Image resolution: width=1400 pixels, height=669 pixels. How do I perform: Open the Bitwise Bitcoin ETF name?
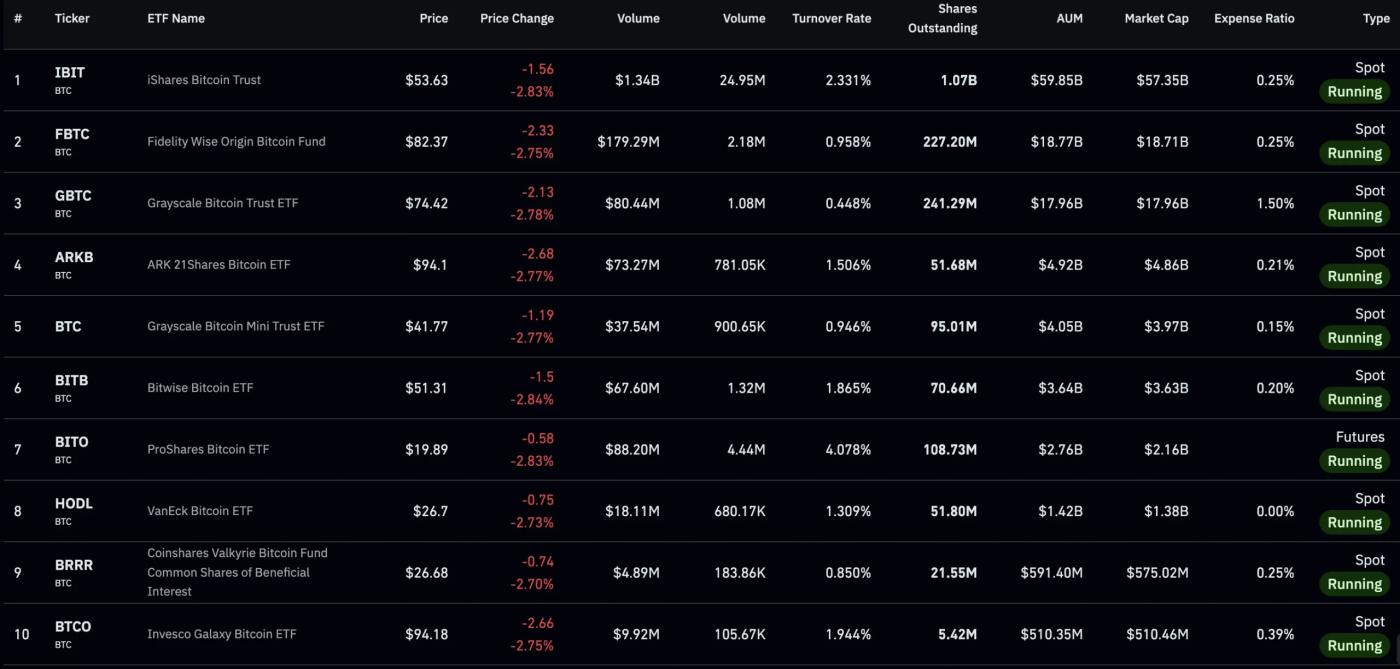[x=200, y=388]
